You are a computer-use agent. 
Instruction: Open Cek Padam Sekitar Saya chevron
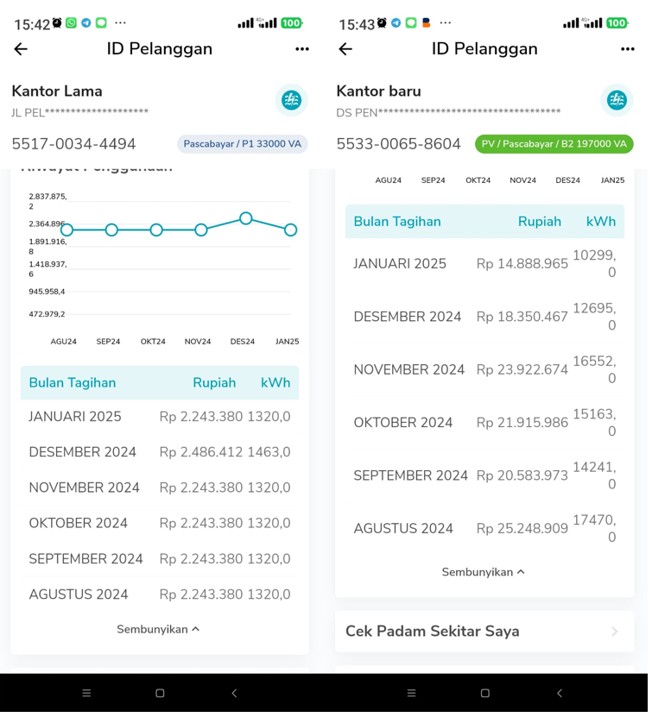pos(614,631)
